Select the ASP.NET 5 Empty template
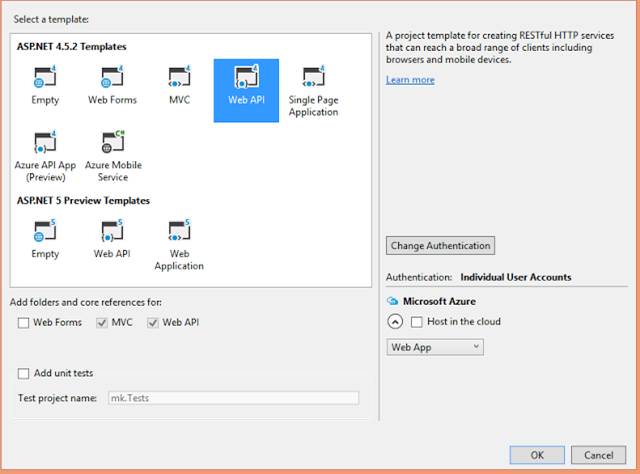Image resolution: width=640 pixels, height=474 pixels. (x=45, y=239)
